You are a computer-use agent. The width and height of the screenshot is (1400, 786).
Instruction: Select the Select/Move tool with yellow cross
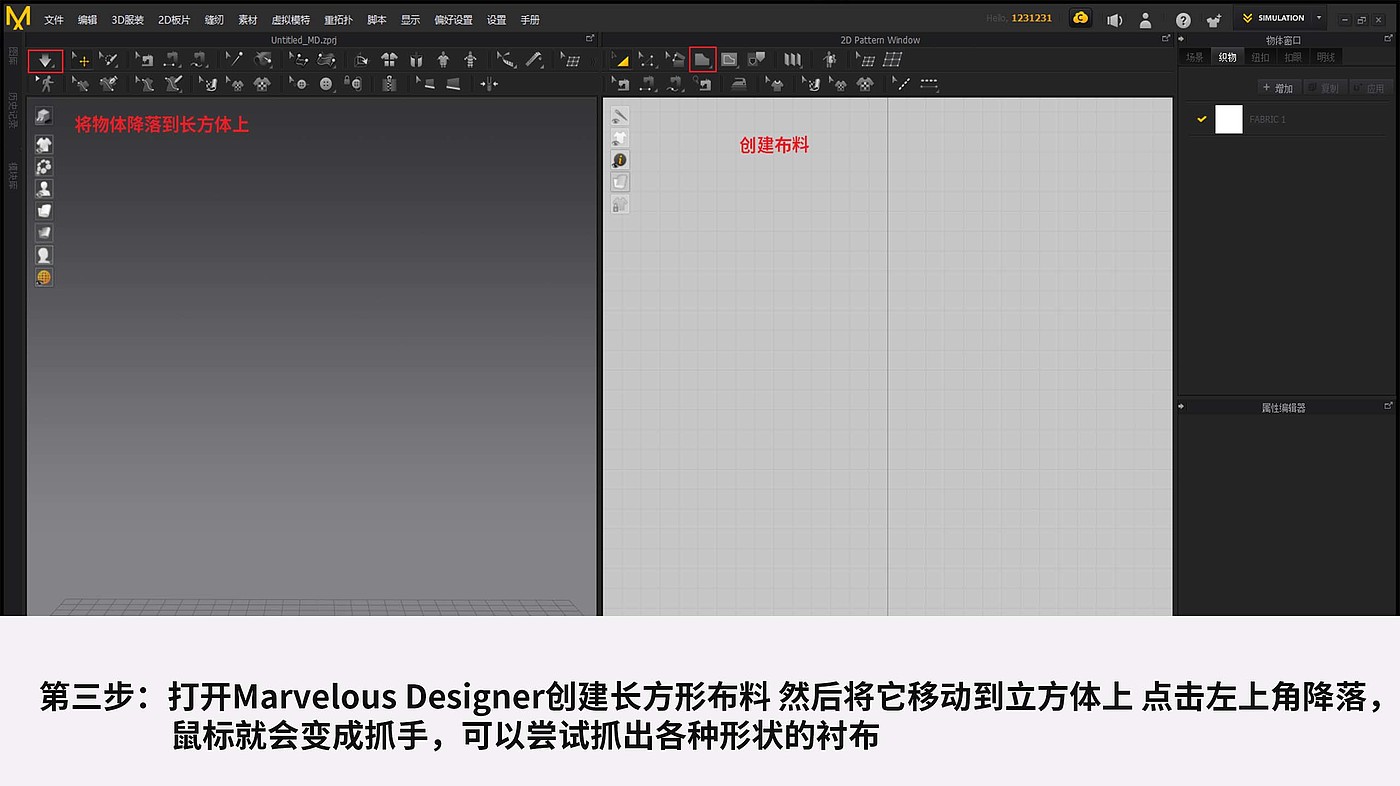[x=83, y=60]
